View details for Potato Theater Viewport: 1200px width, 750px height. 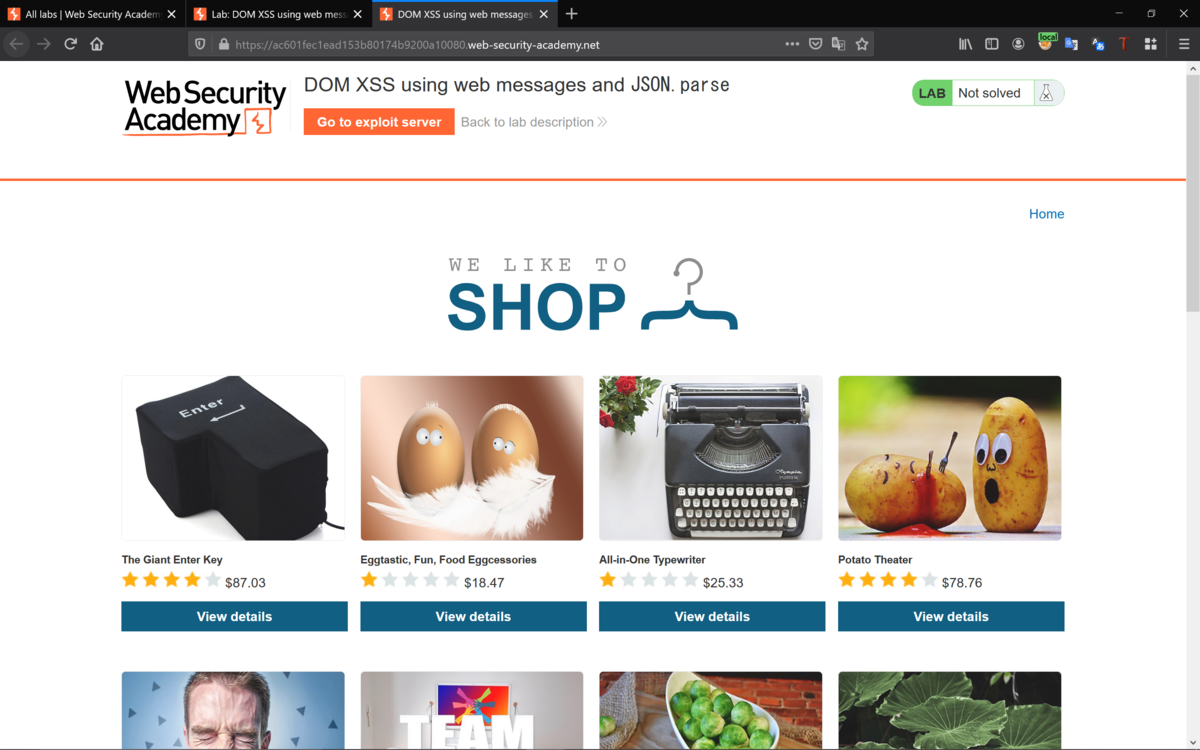point(951,616)
